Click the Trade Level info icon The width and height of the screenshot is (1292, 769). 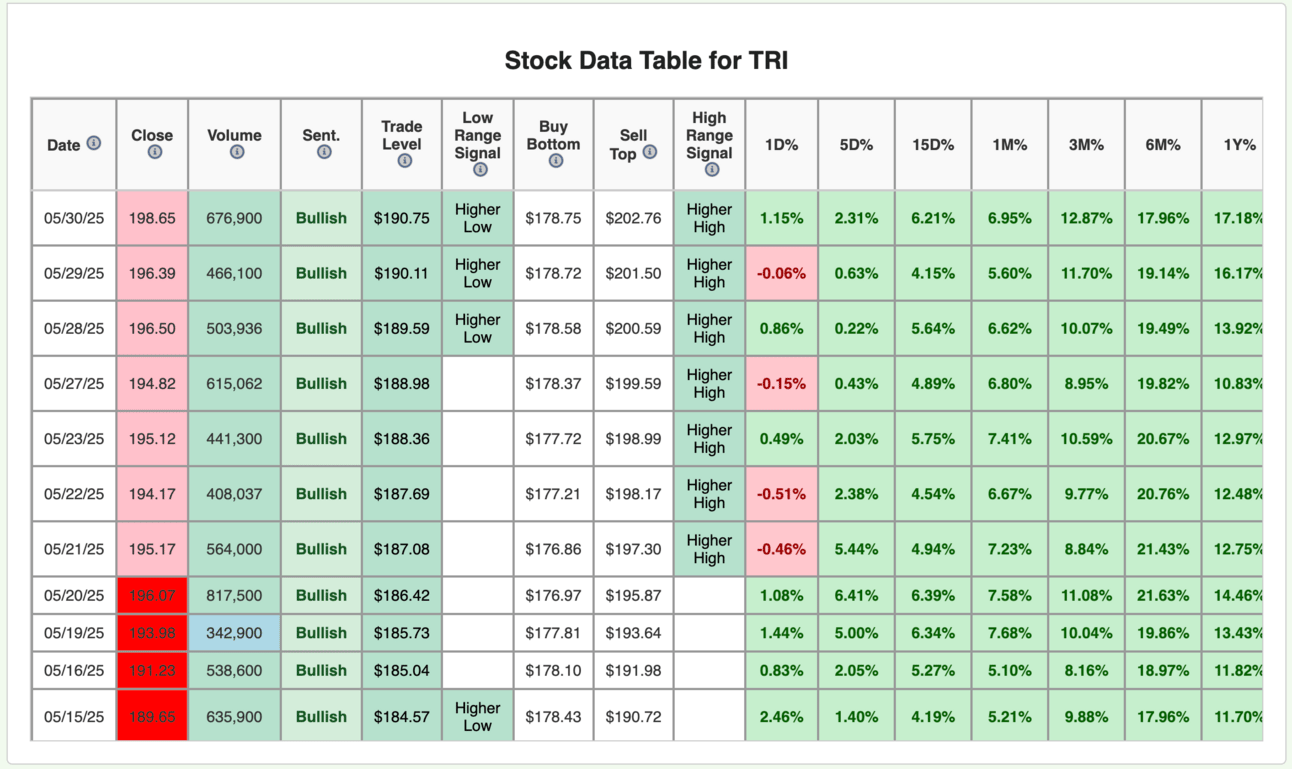pyautogui.click(x=405, y=160)
